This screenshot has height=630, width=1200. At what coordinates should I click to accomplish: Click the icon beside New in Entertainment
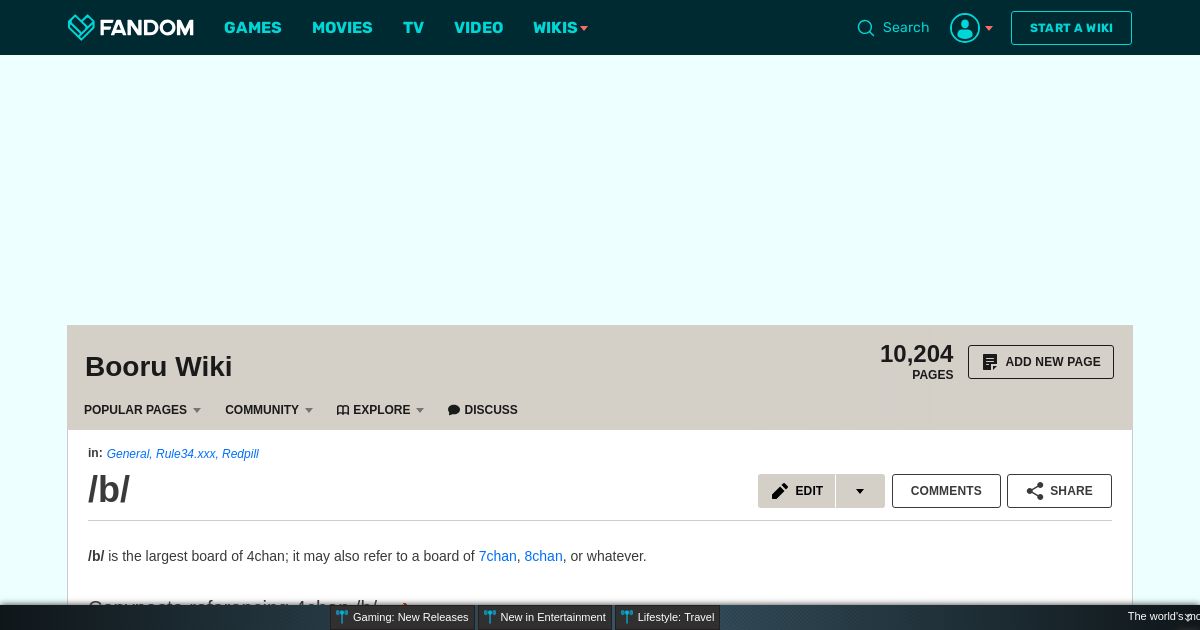490,617
